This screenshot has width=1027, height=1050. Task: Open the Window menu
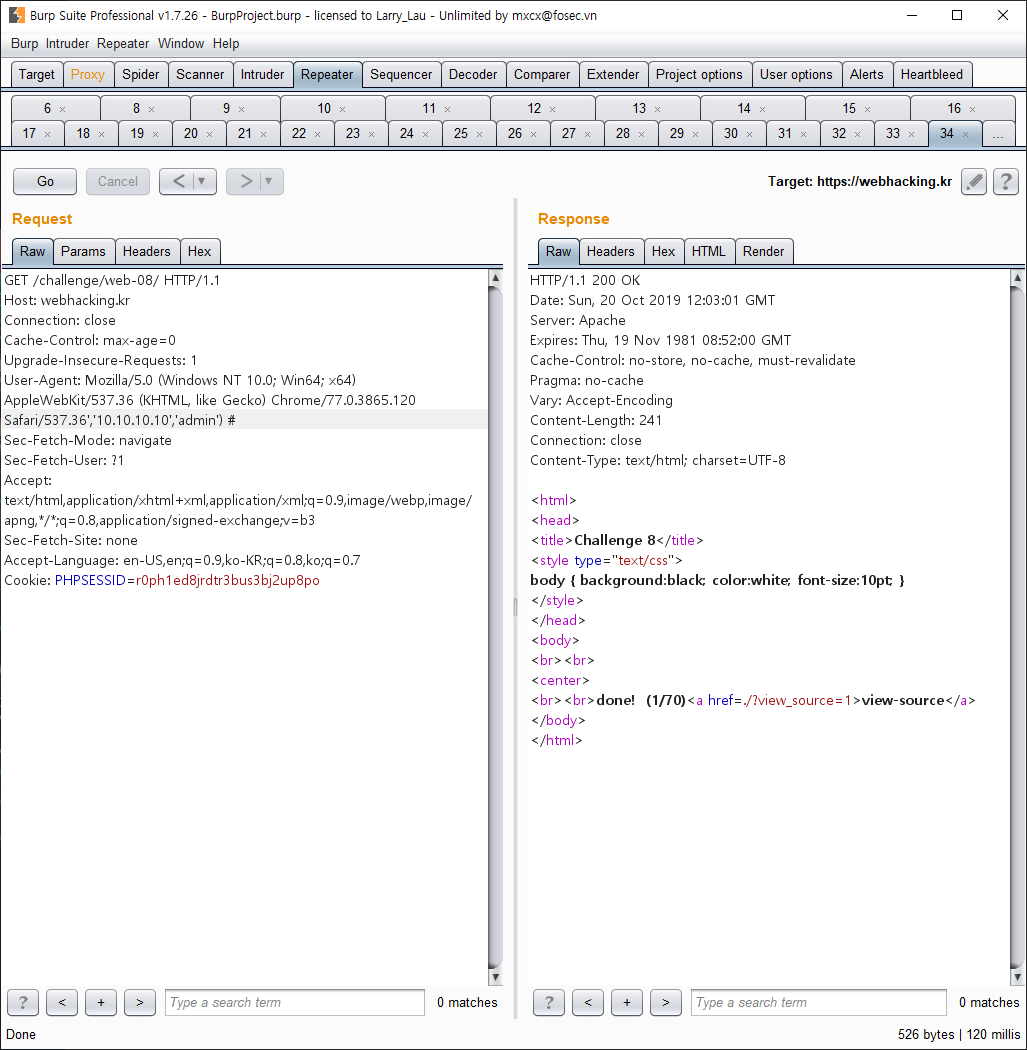coord(181,44)
